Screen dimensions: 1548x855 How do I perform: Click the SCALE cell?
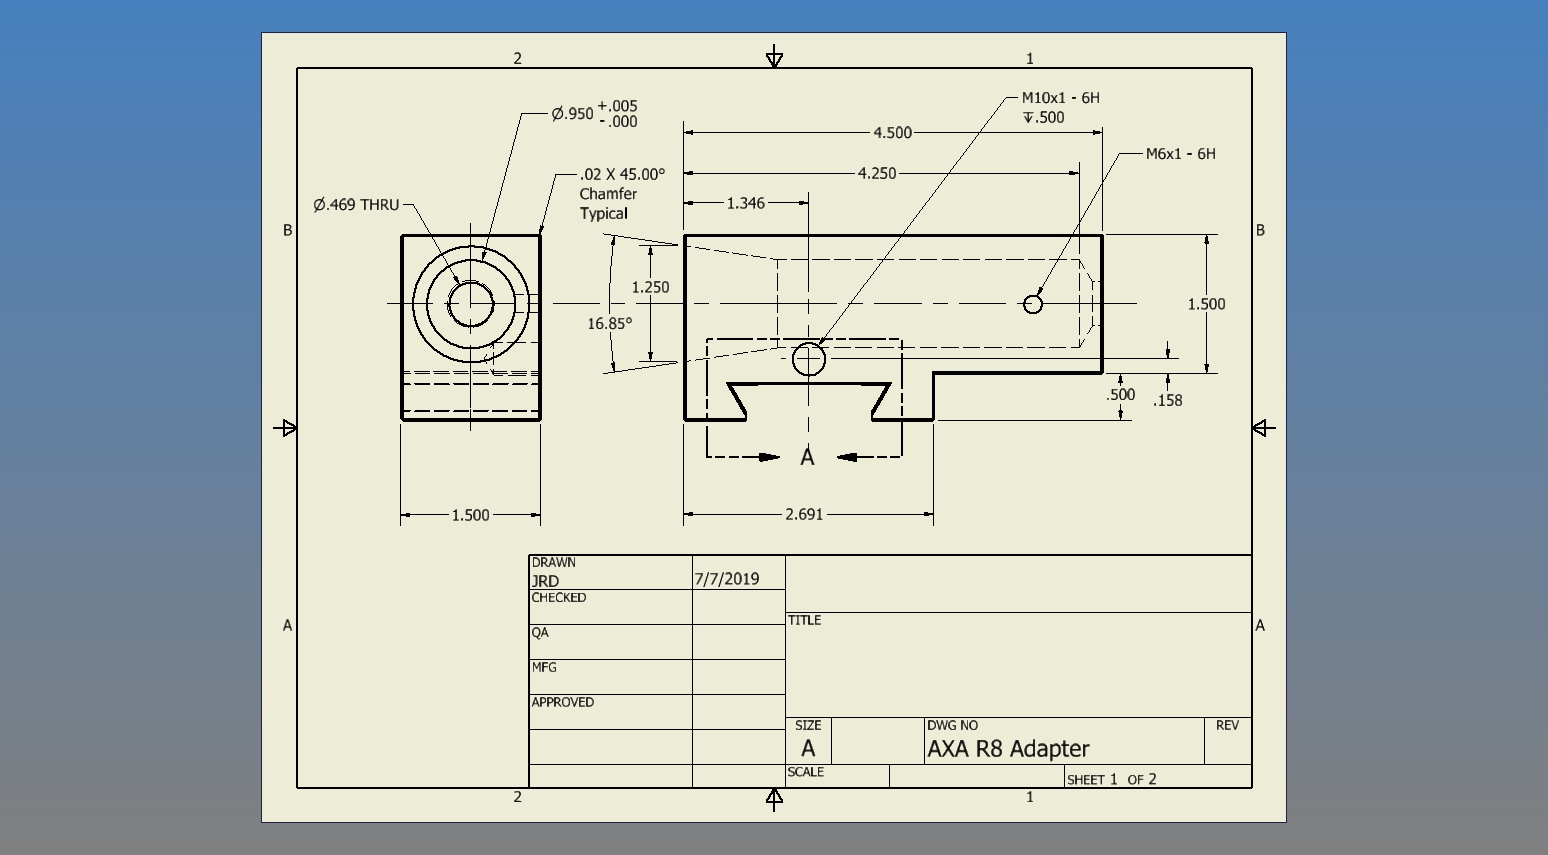click(x=838, y=777)
